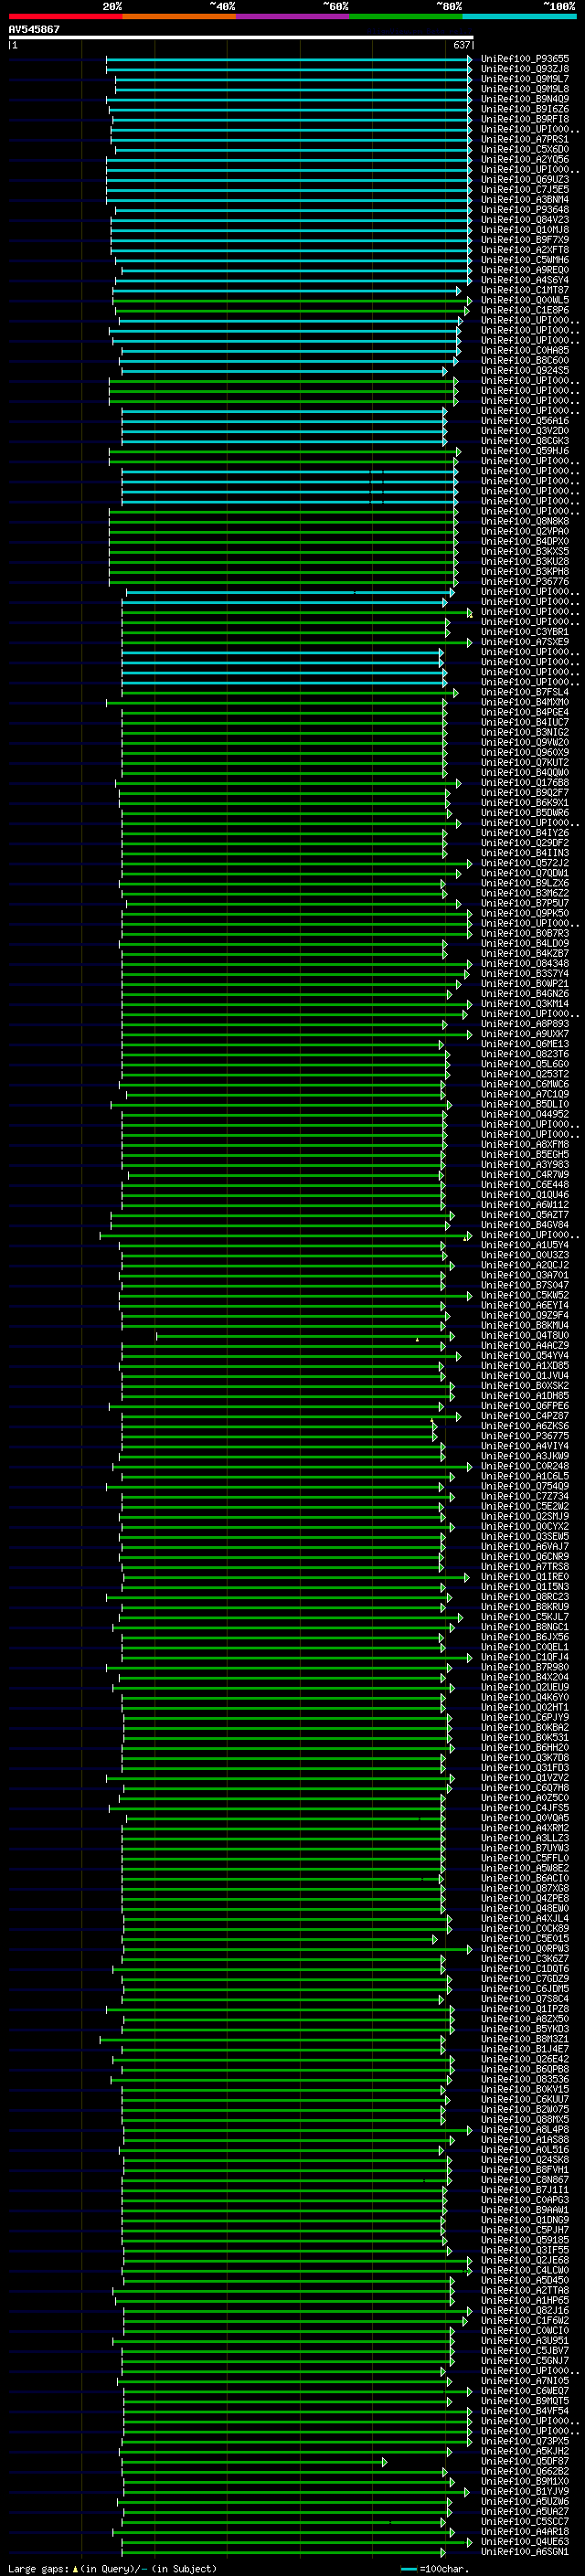
Task: Click the short green alignment bar for Q5DF87
Action: [x=254, y=2461]
